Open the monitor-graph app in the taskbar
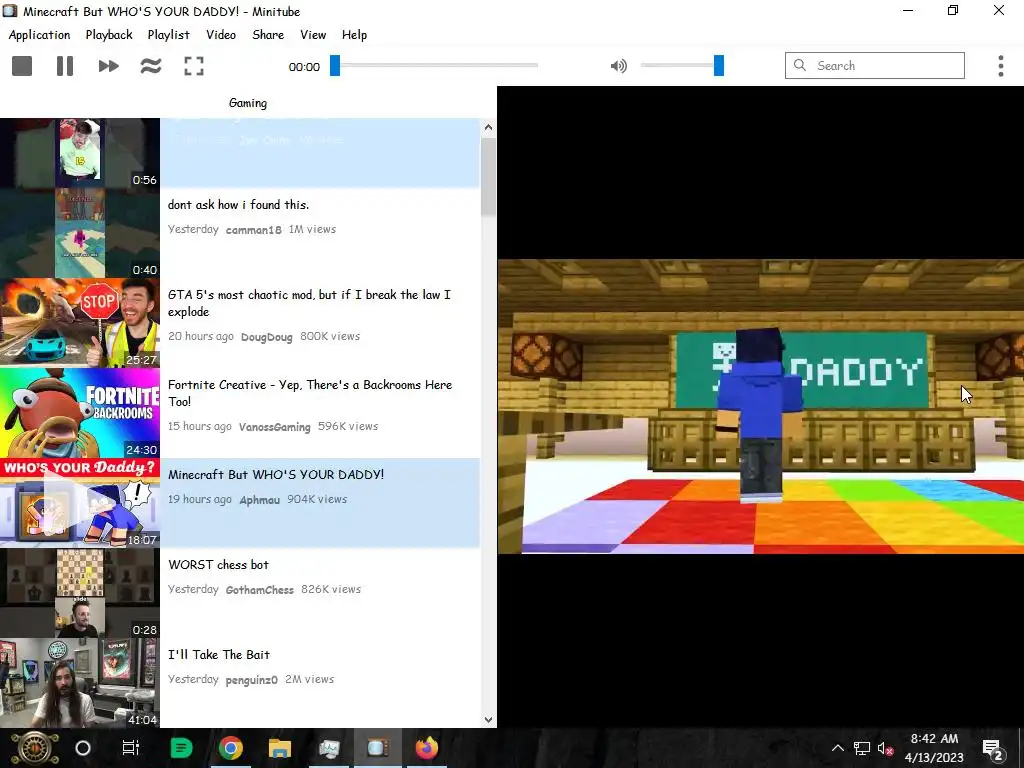The height and width of the screenshot is (768, 1024). (329, 748)
